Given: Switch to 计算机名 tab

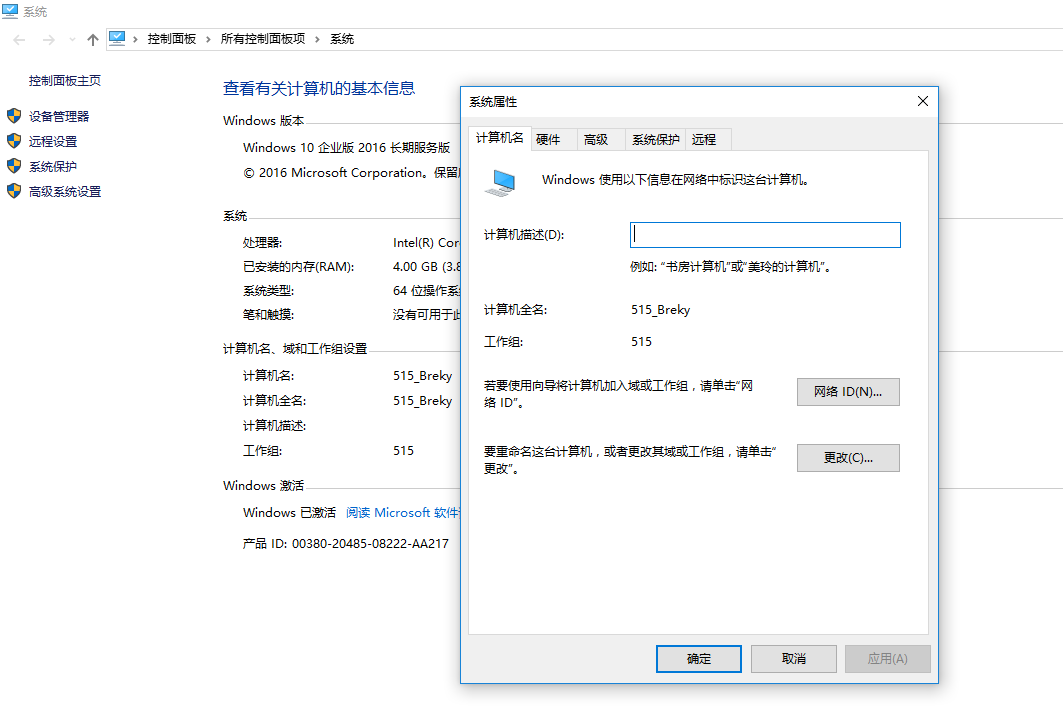Looking at the screenshot, I should pyautogui.click(x=500, y=138).
